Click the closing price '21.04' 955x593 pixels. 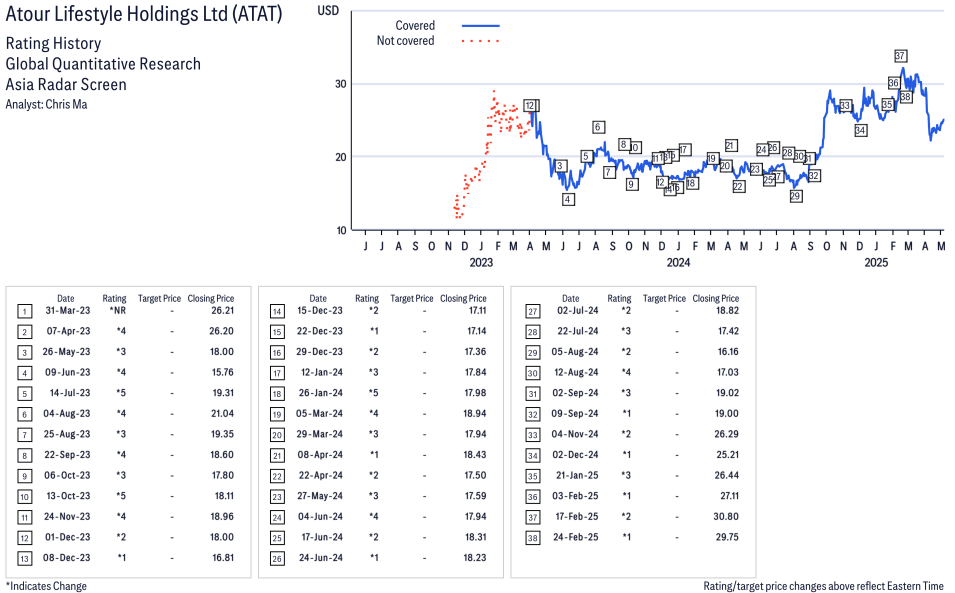tap(223, 413)
